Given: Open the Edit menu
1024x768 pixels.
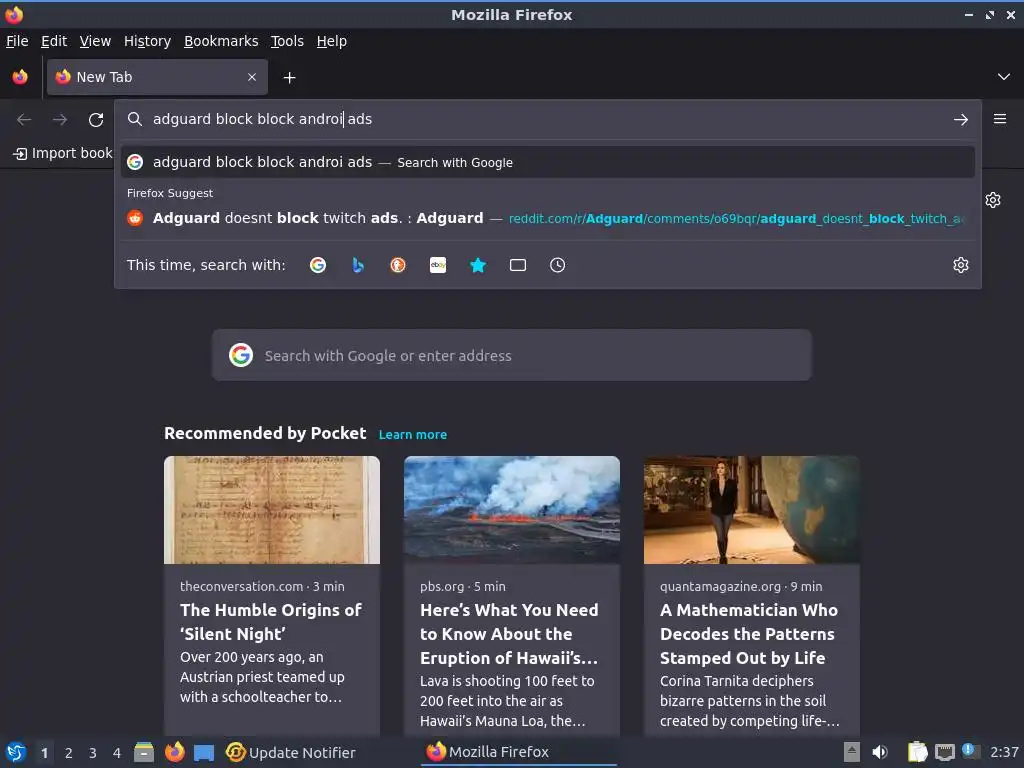Looking at the screenshot, I should click(x=54, y=41).
